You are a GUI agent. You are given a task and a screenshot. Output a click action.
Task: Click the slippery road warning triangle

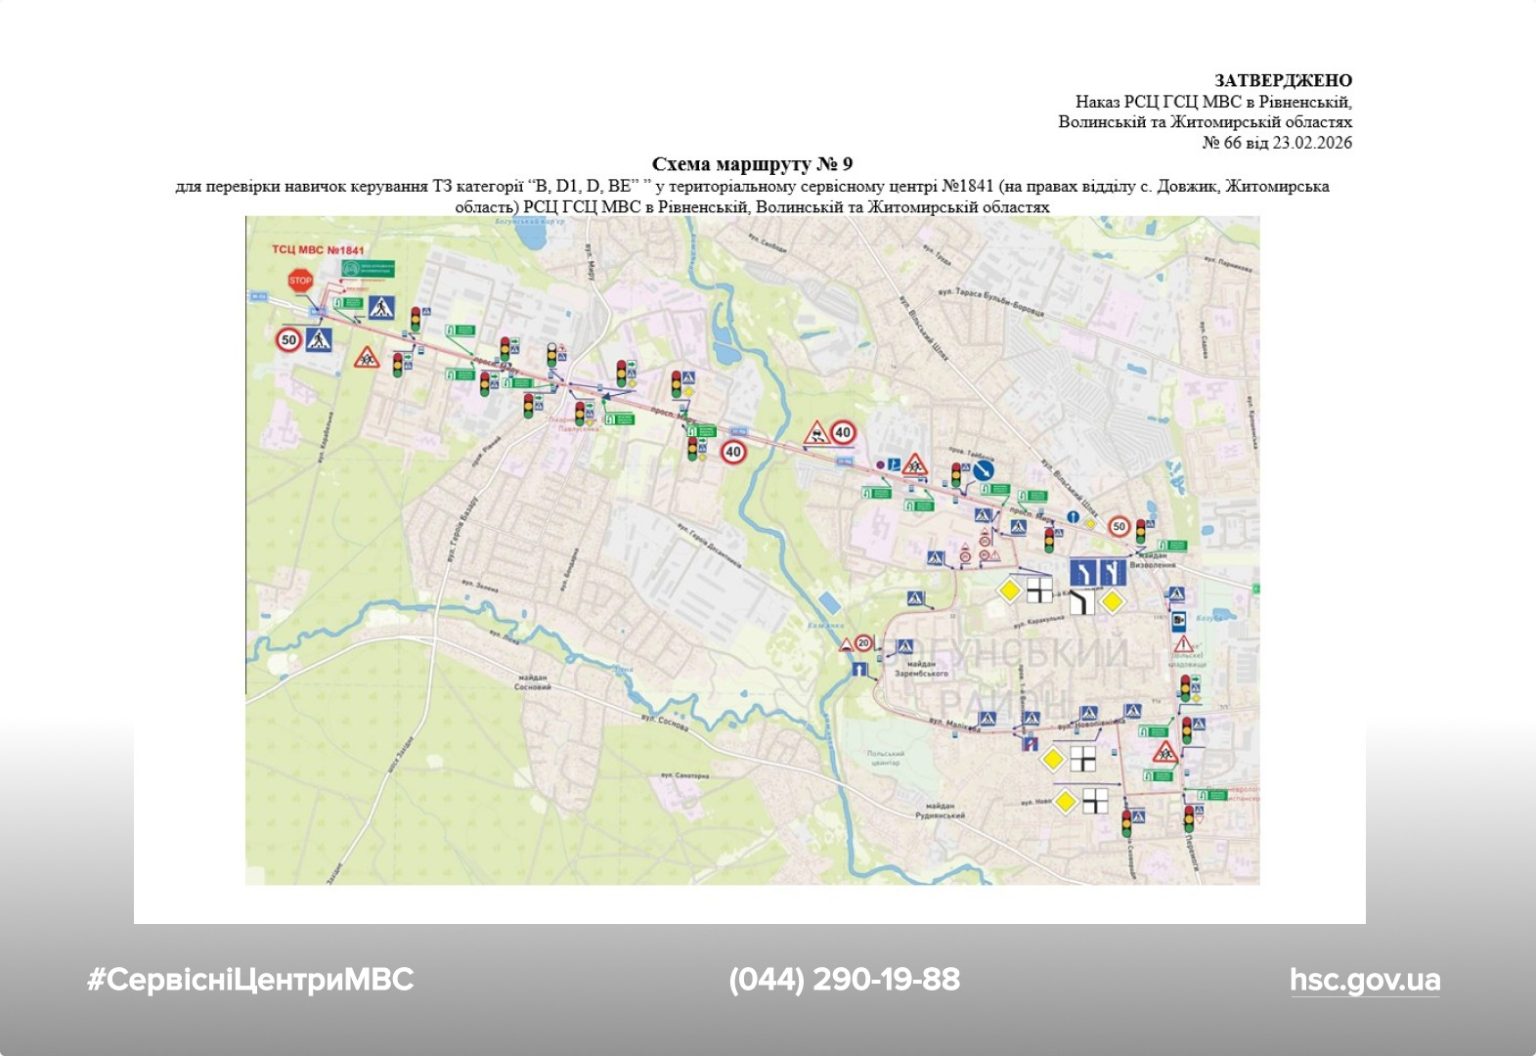817,434
